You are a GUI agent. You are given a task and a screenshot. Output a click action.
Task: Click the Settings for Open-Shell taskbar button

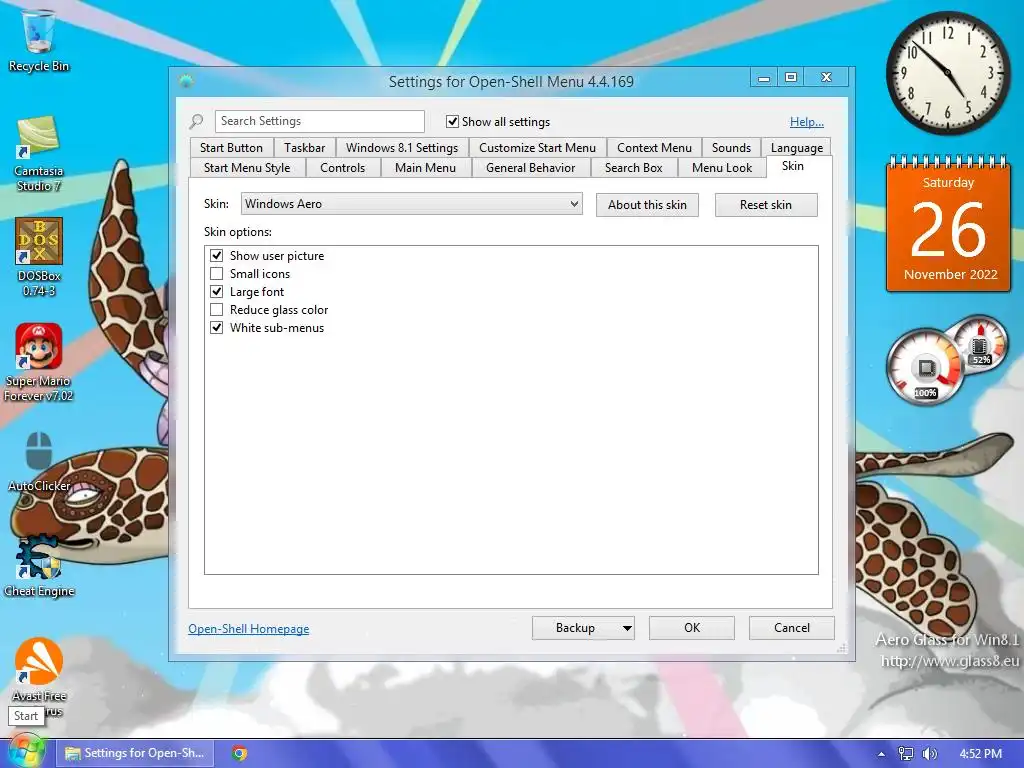click(x=135, y=753)
